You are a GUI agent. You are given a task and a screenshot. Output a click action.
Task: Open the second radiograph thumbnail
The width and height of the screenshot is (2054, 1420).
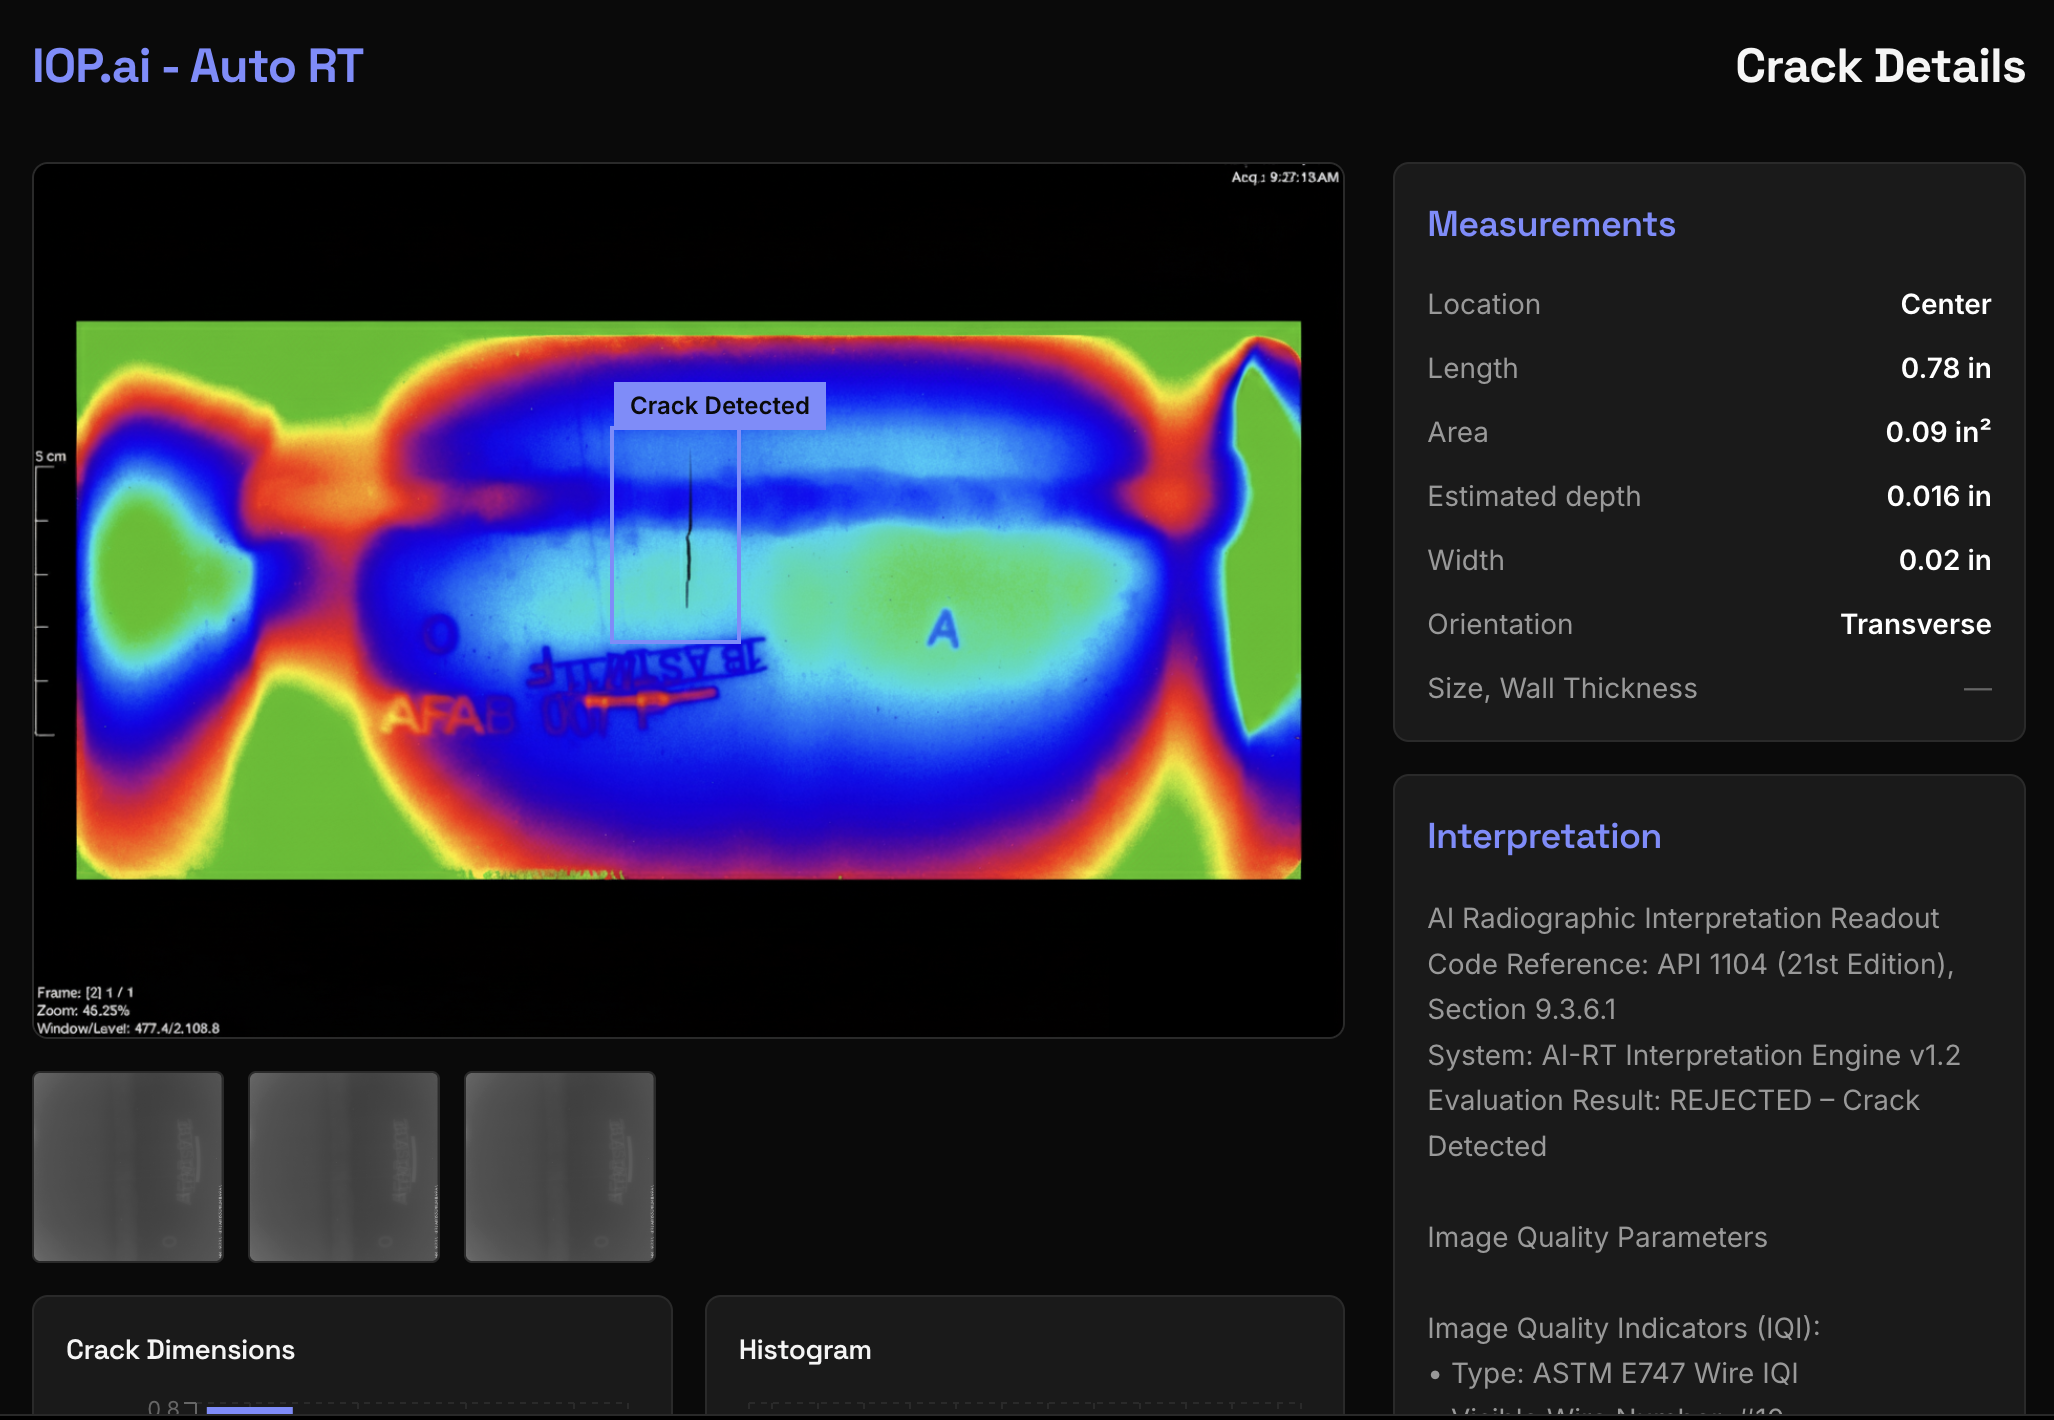[343, 1166]
